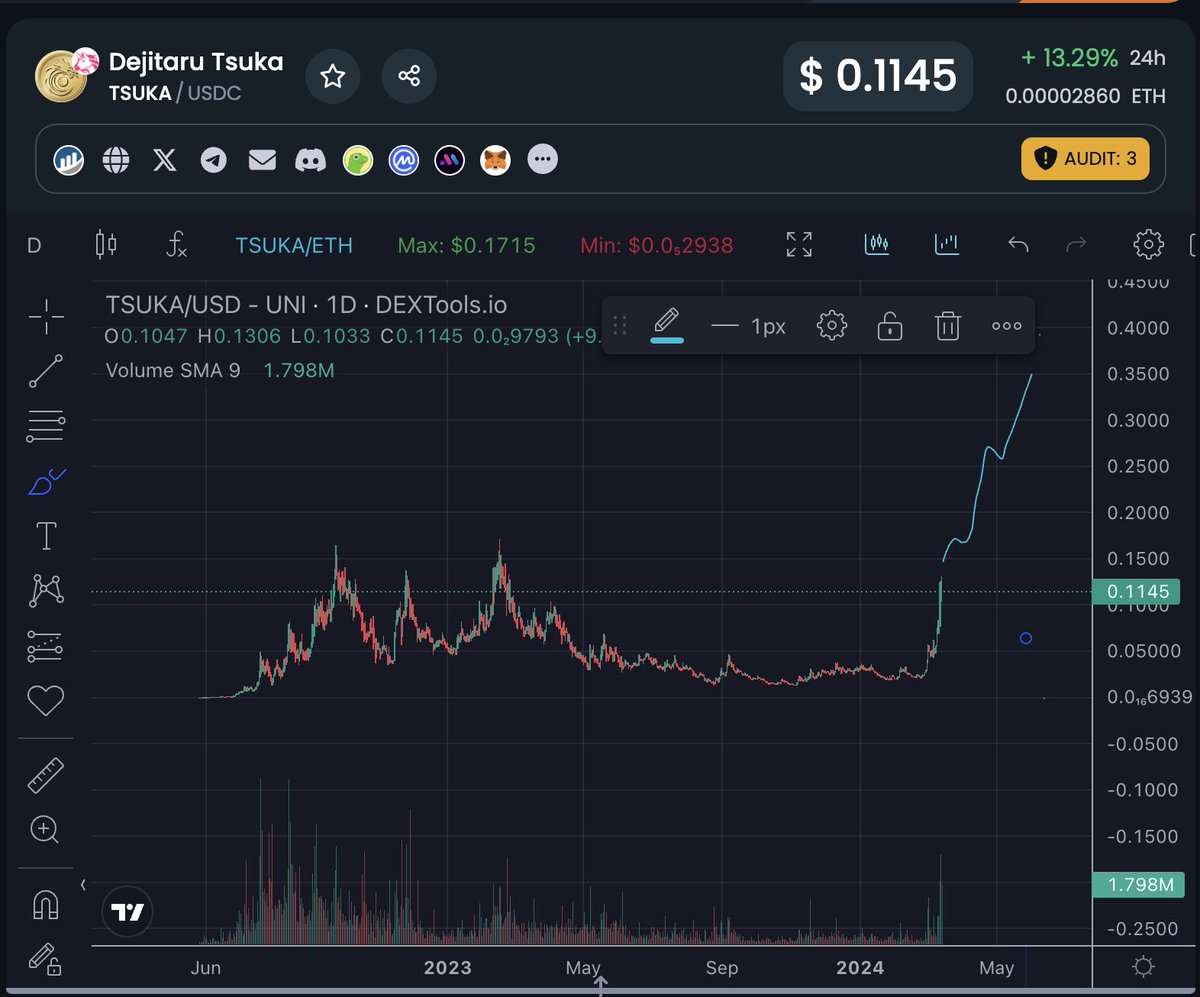
Task: Open drawing settings gear in floating toolbar
Action: 832,325
